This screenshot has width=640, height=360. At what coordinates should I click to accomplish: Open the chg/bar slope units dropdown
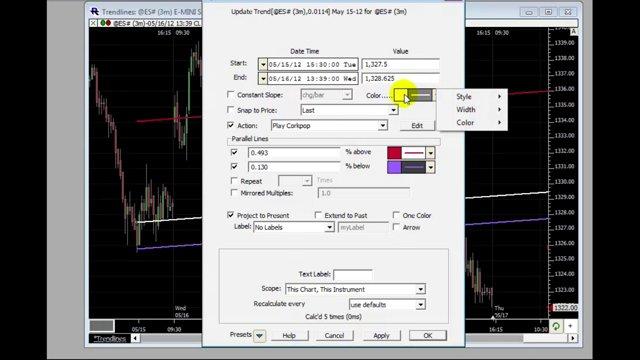[x=347, y=95]
